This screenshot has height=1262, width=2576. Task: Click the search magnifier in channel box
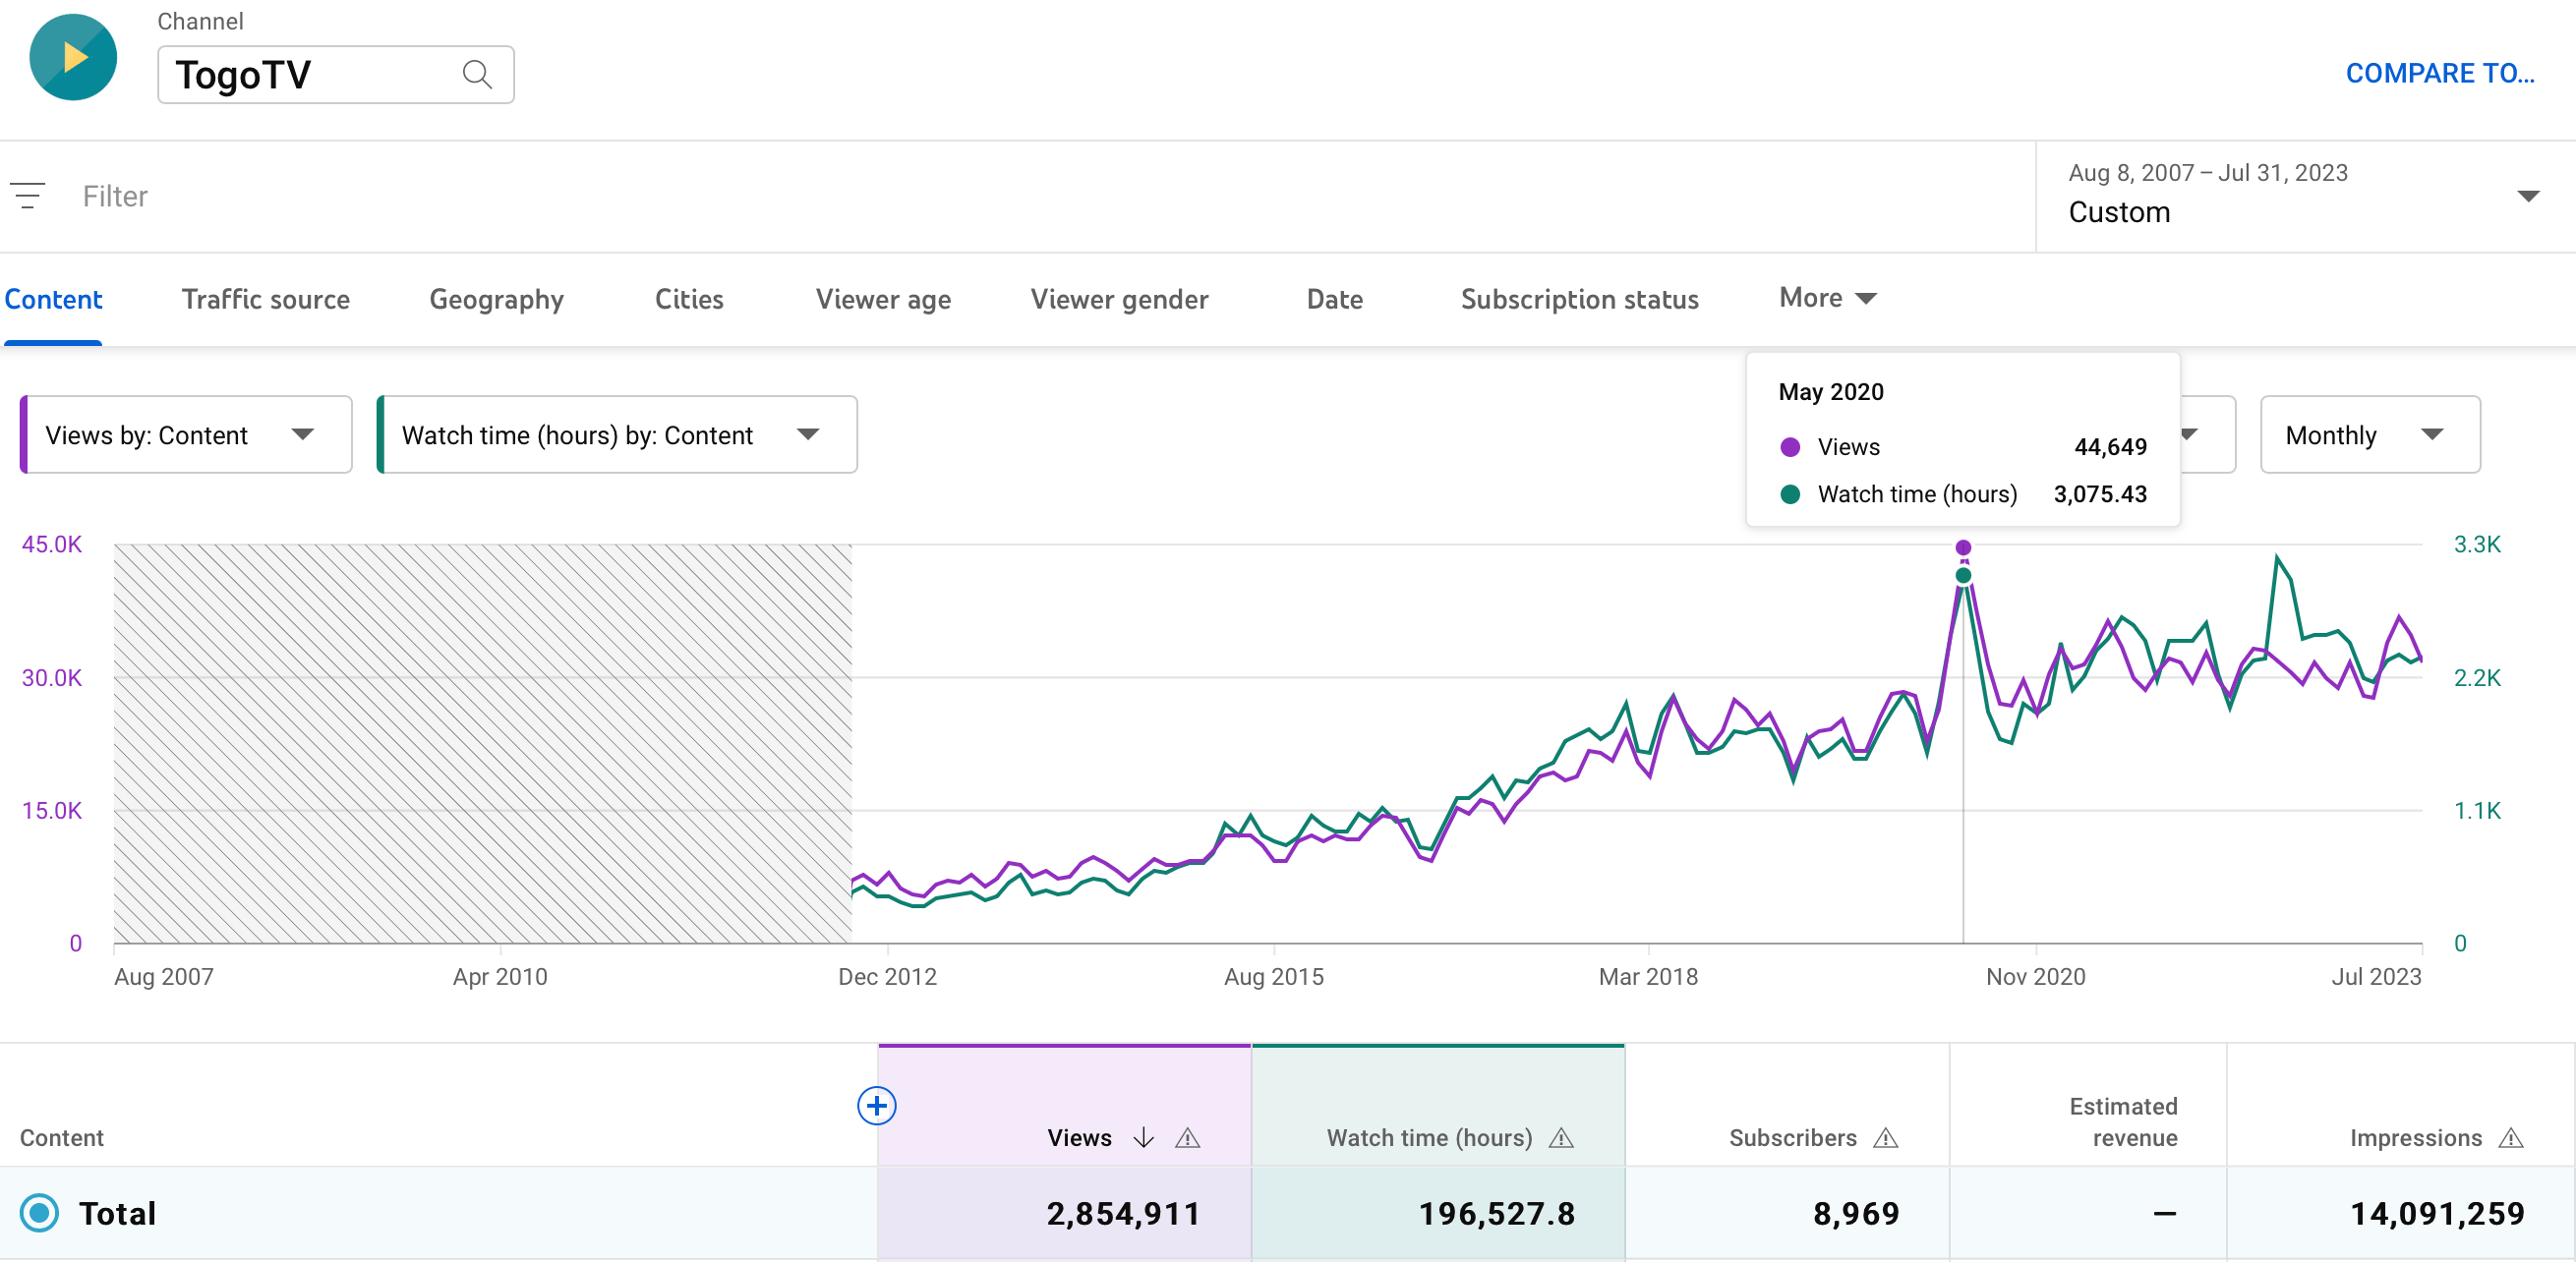(477, 75)
